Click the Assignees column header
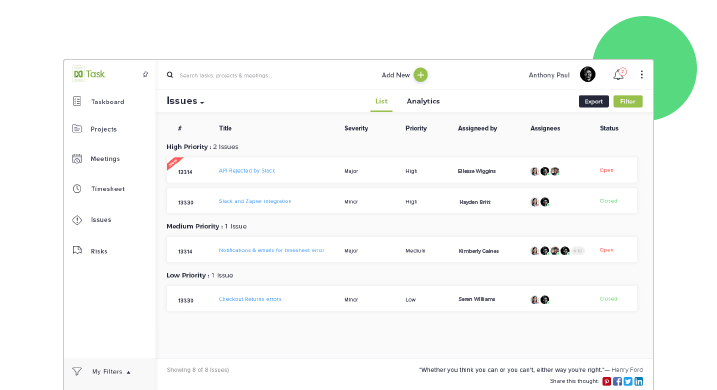 545,128
